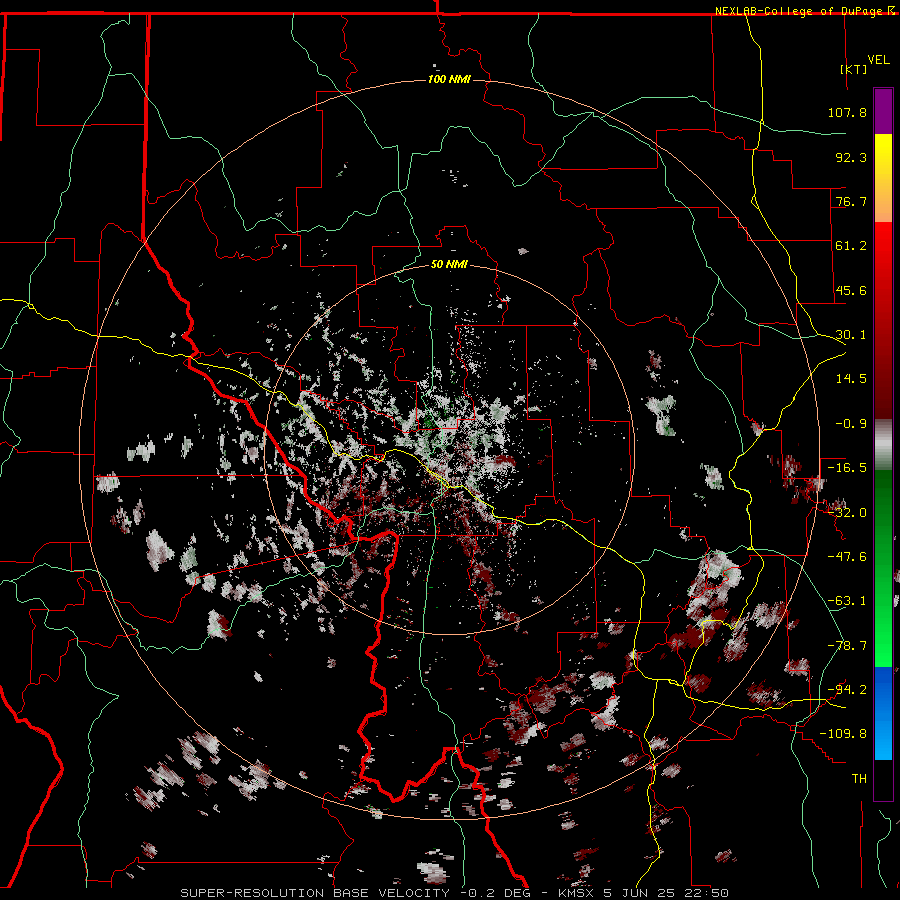Viewport: 900px width, 900px height.
Task: Click the 76.7 velocity scale value
Action: coord(851,201)
